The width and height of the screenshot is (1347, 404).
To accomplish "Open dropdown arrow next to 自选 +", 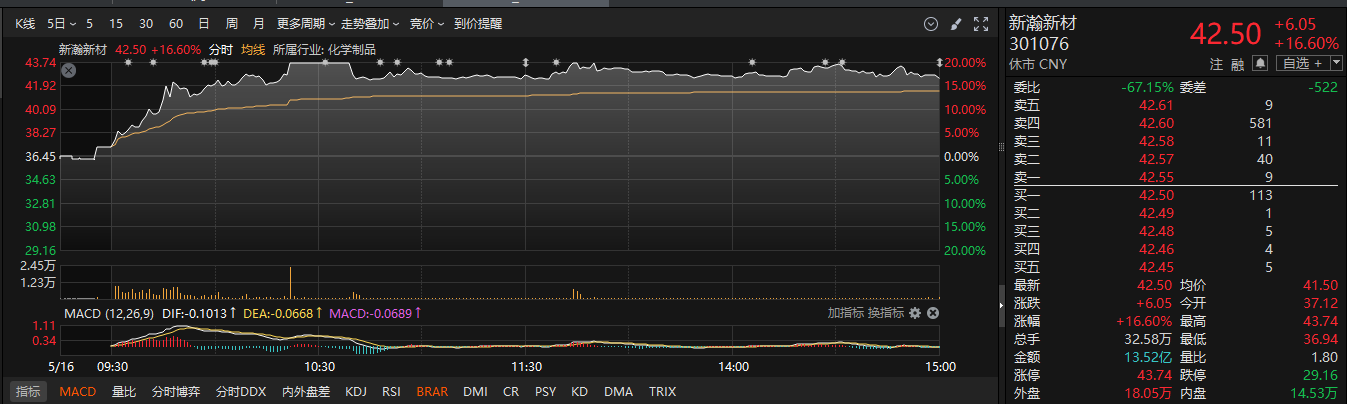I will 1335,63.
